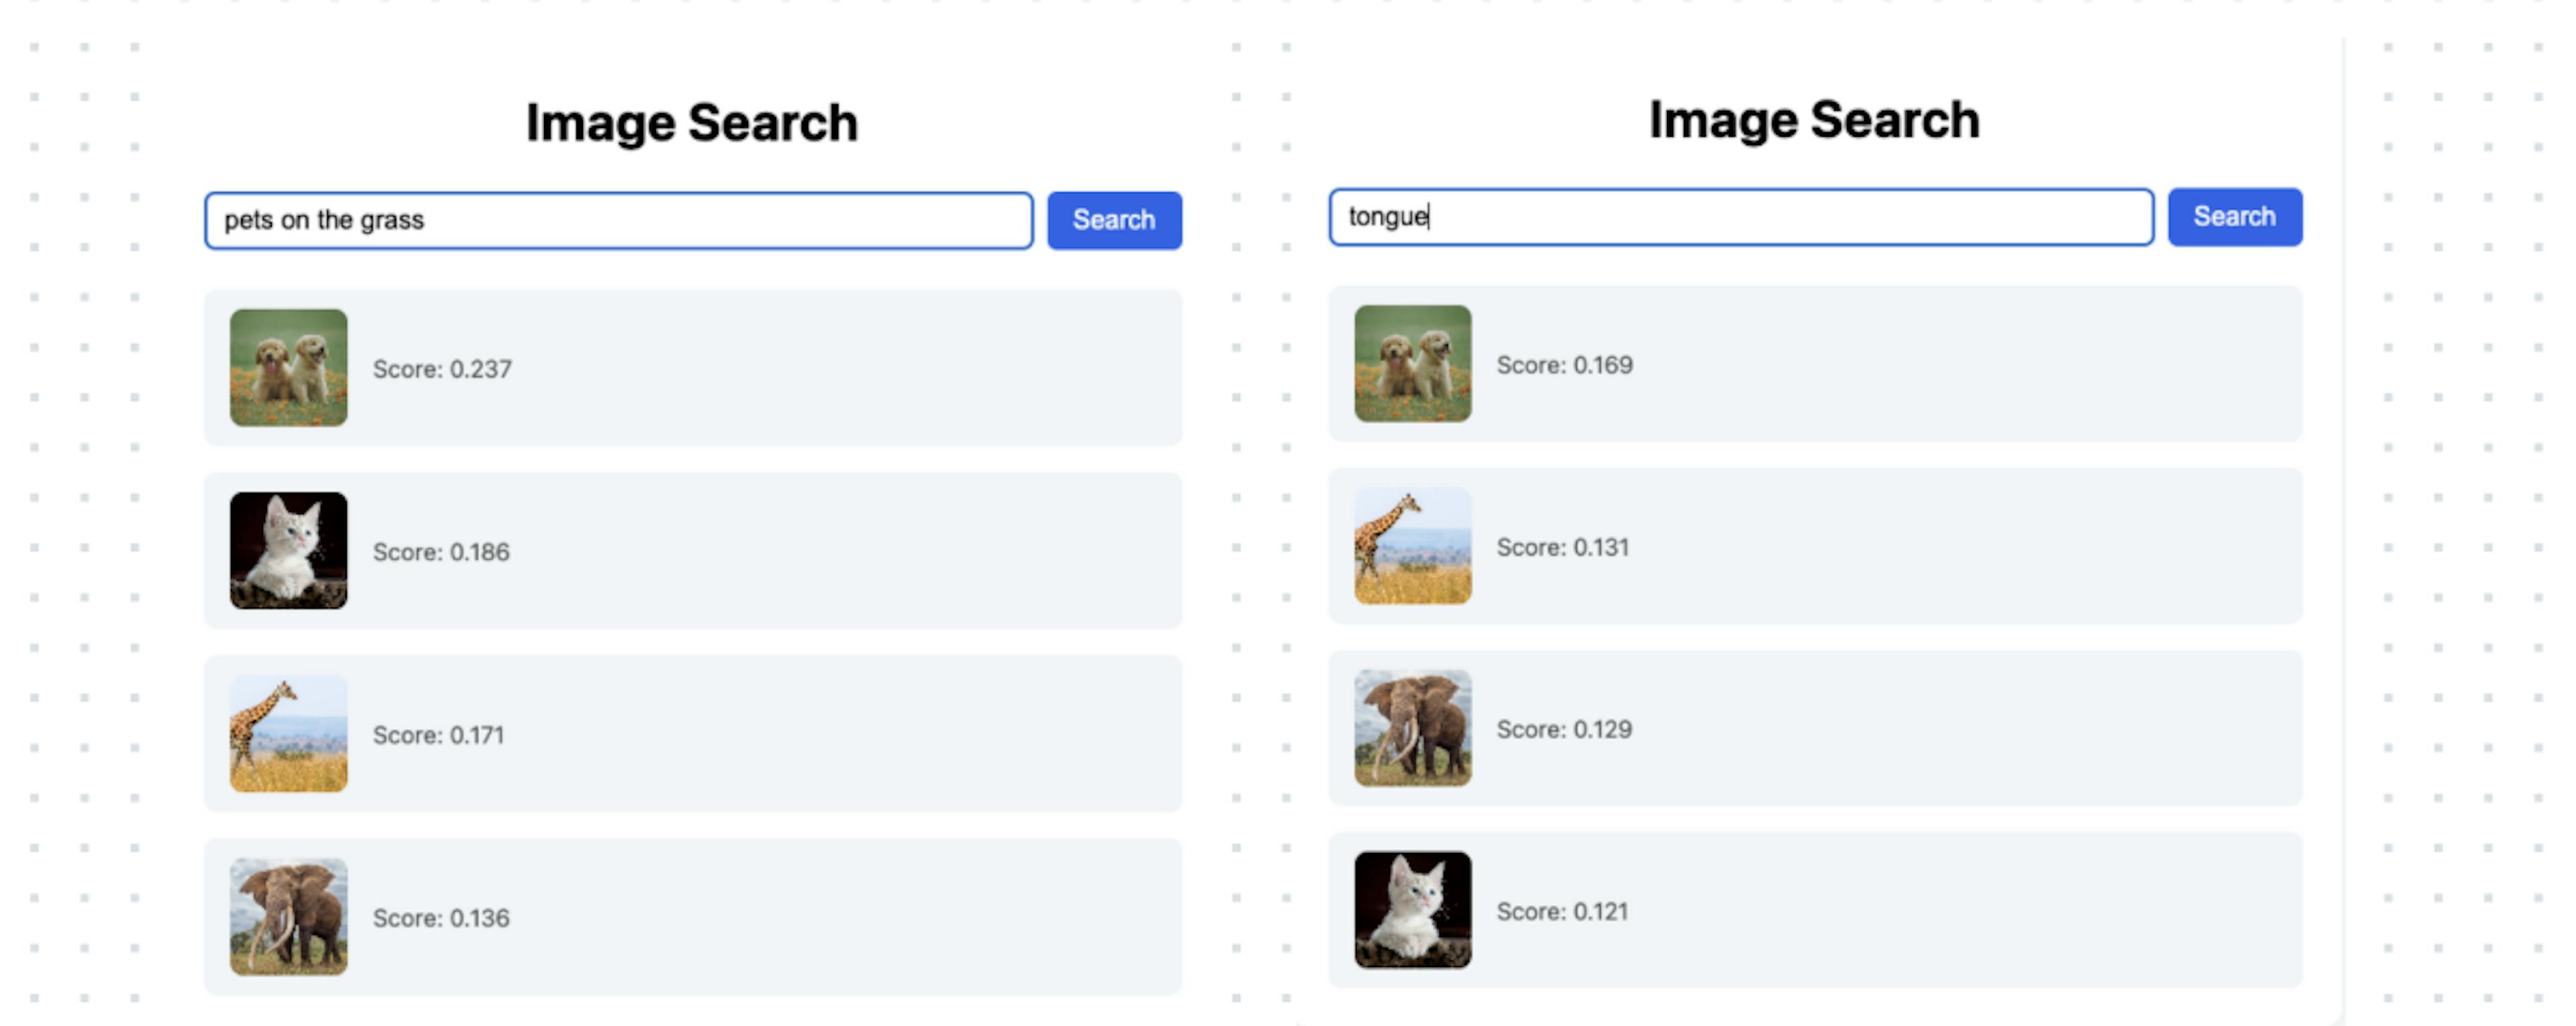The width and height of the screenshot is (2576, 1026).
Task: Select the "Score: 0.171" result text
Action: point(438,735)
